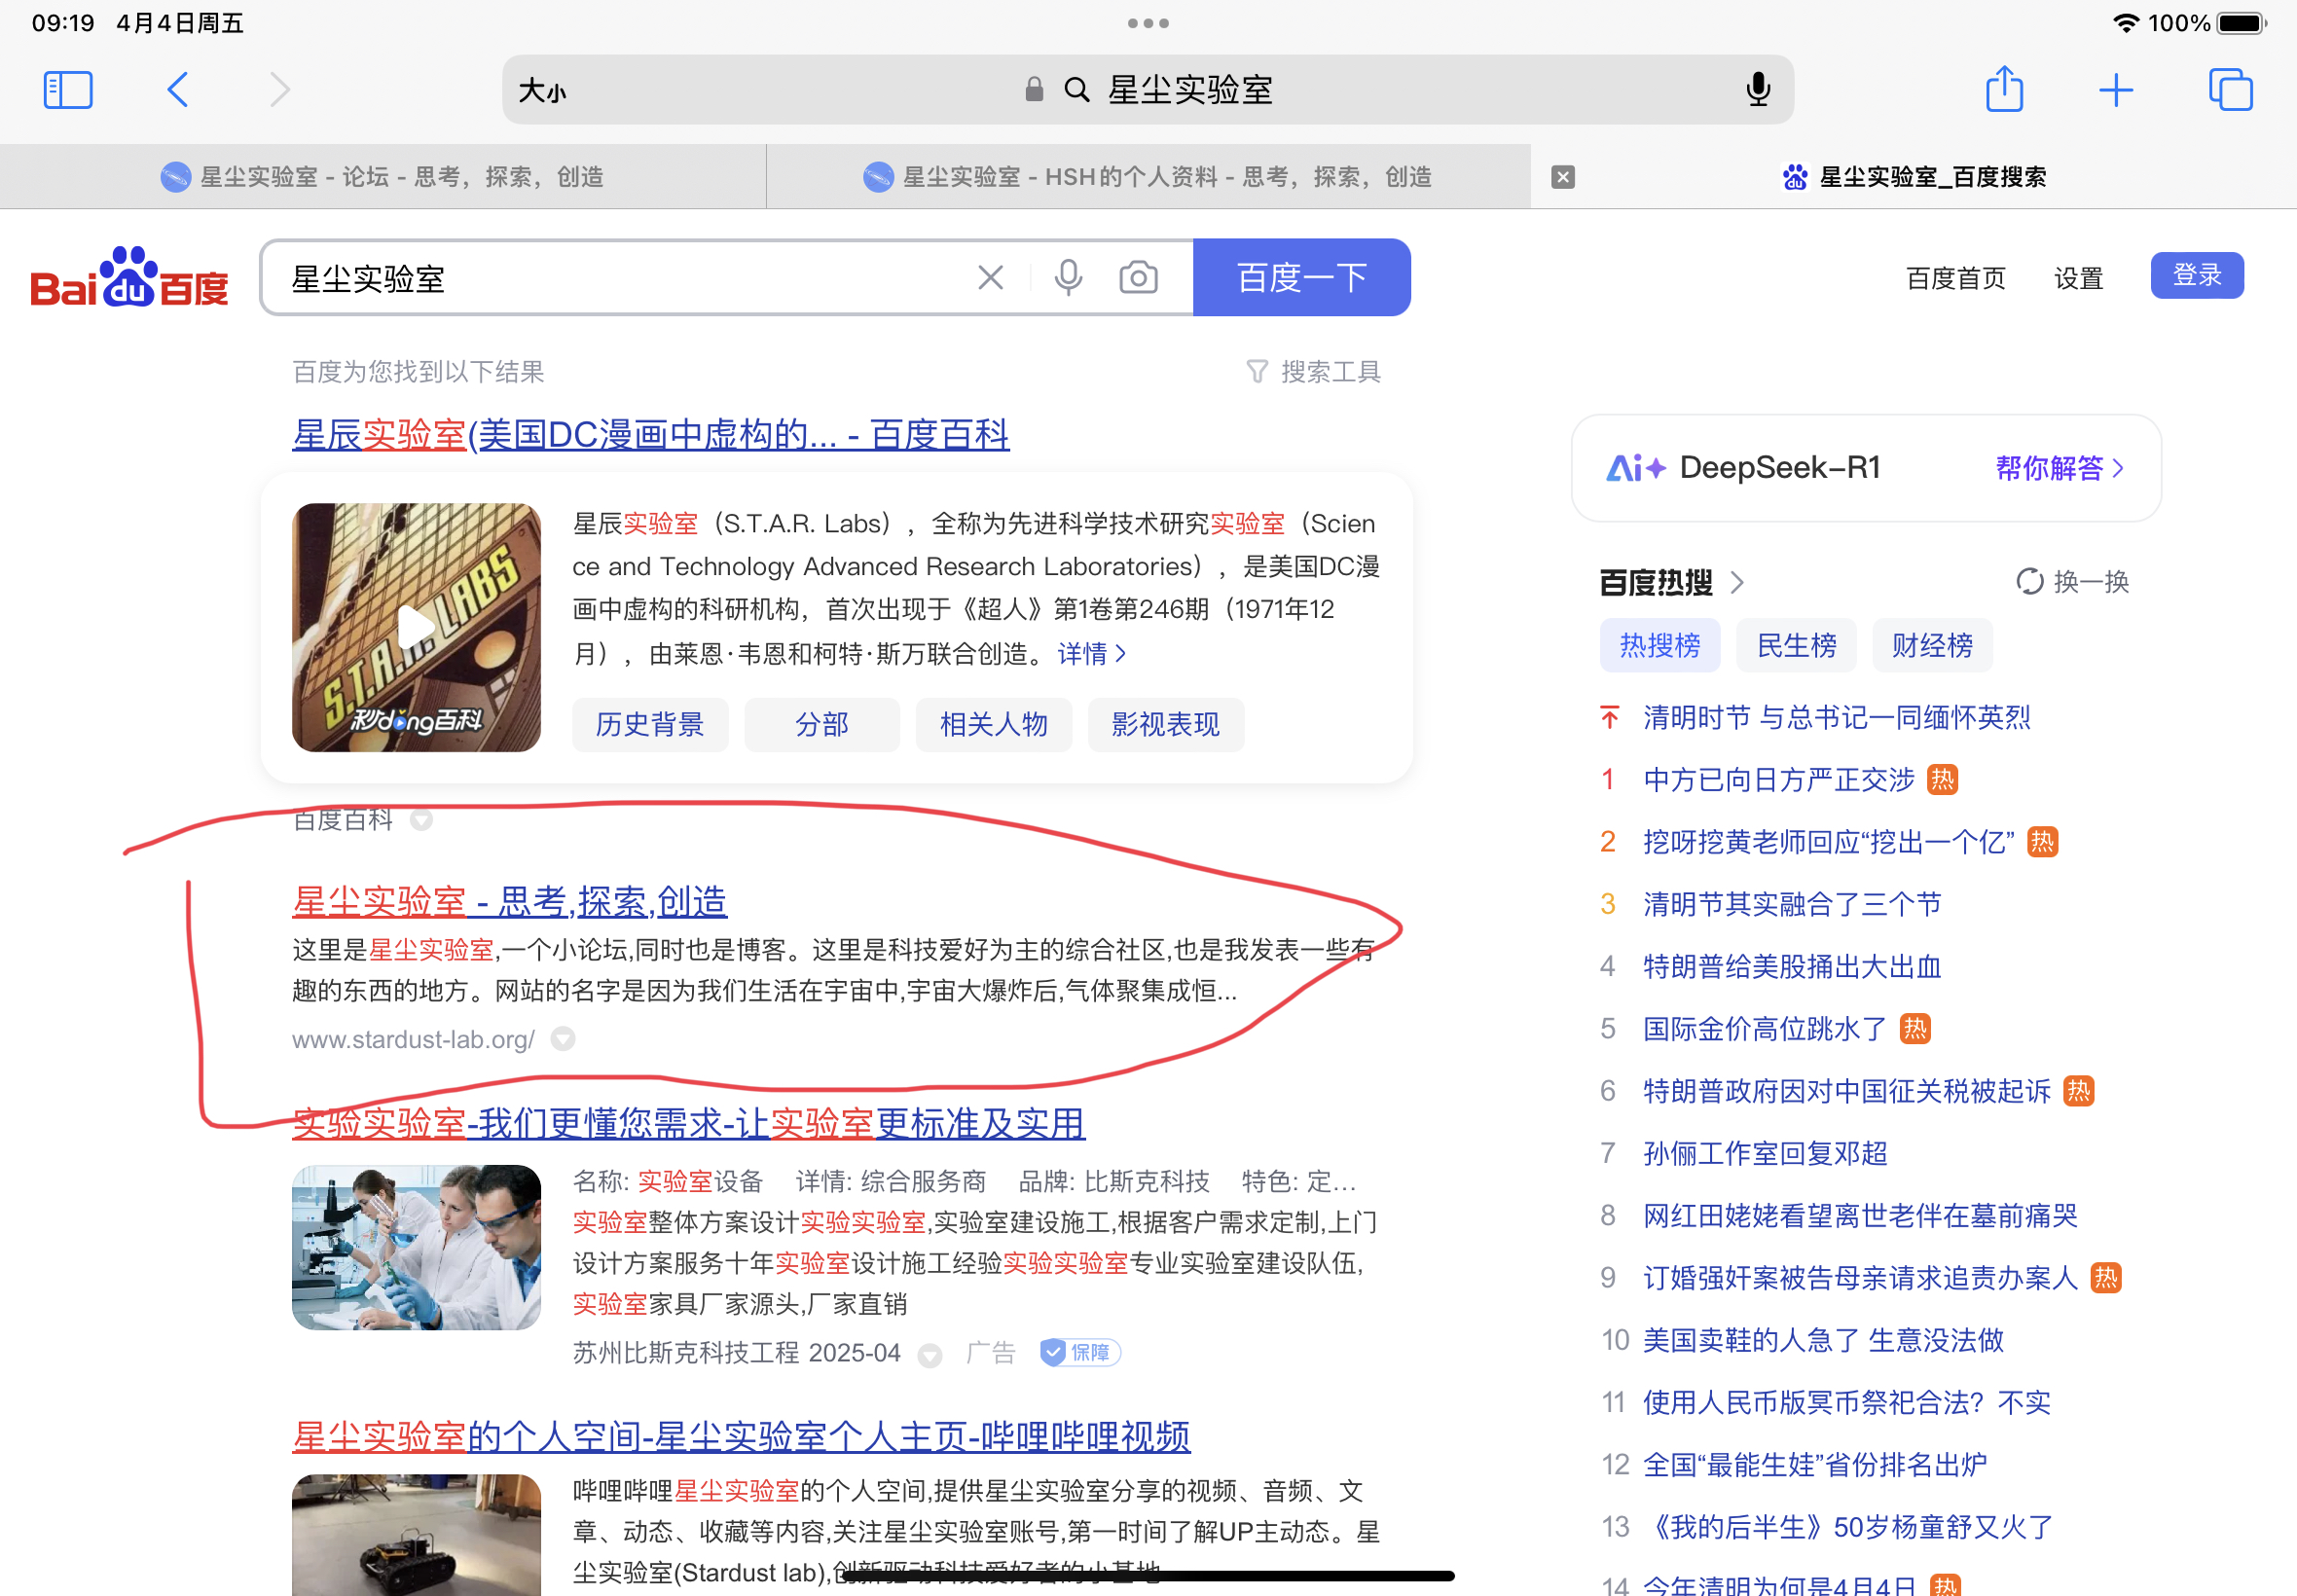Screen dimensions: 2297x1596
Task: Tap the DeepSeek-R1 AI icon
Action: 1635,467
